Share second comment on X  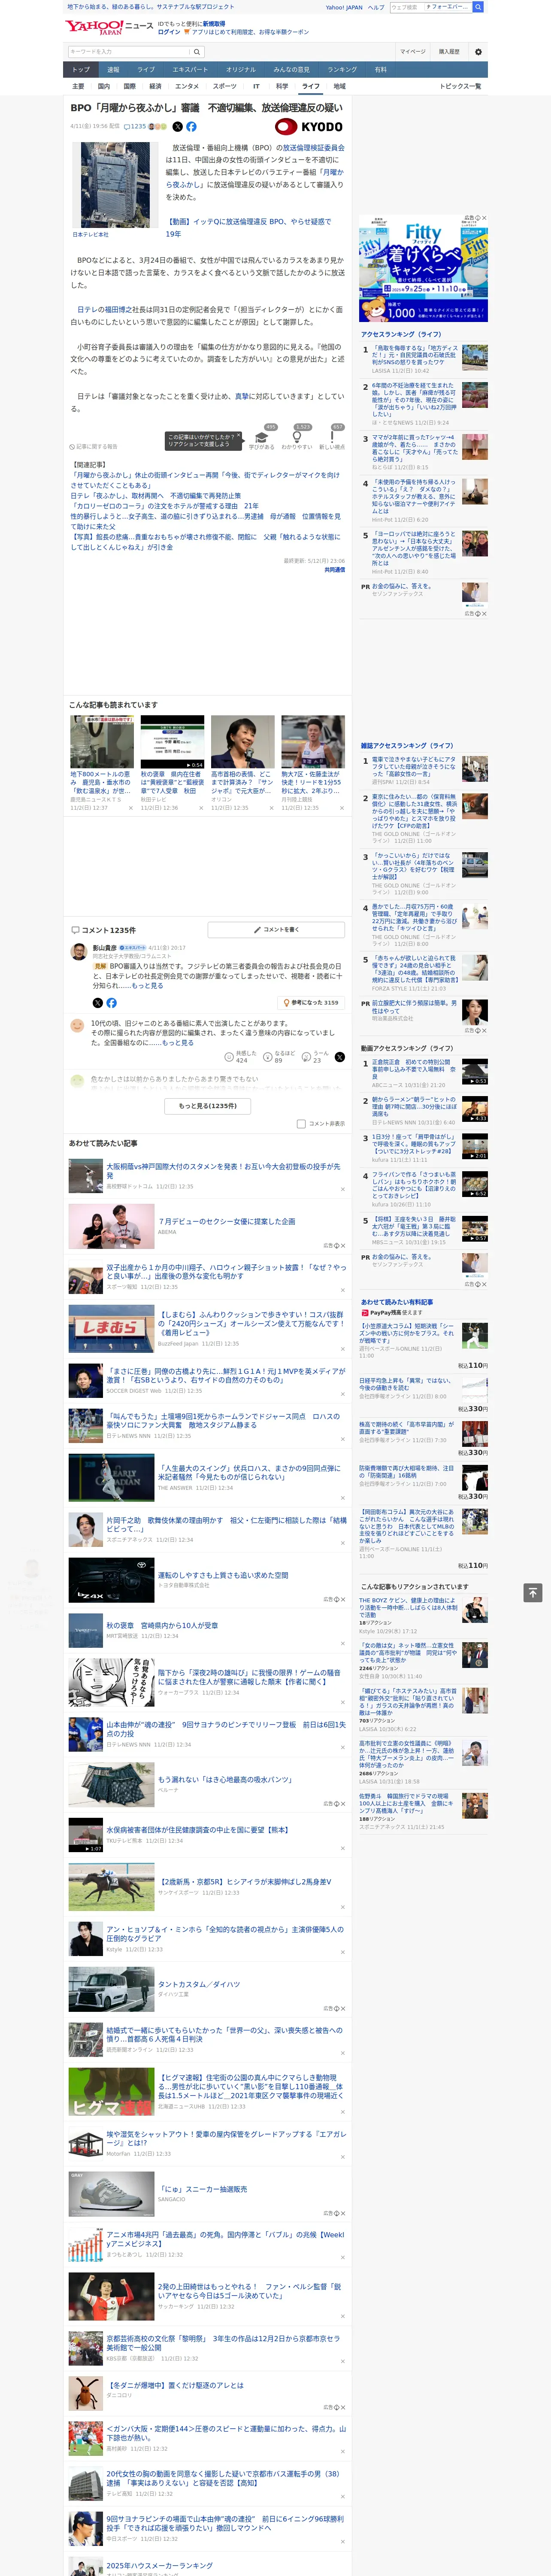339,1056
